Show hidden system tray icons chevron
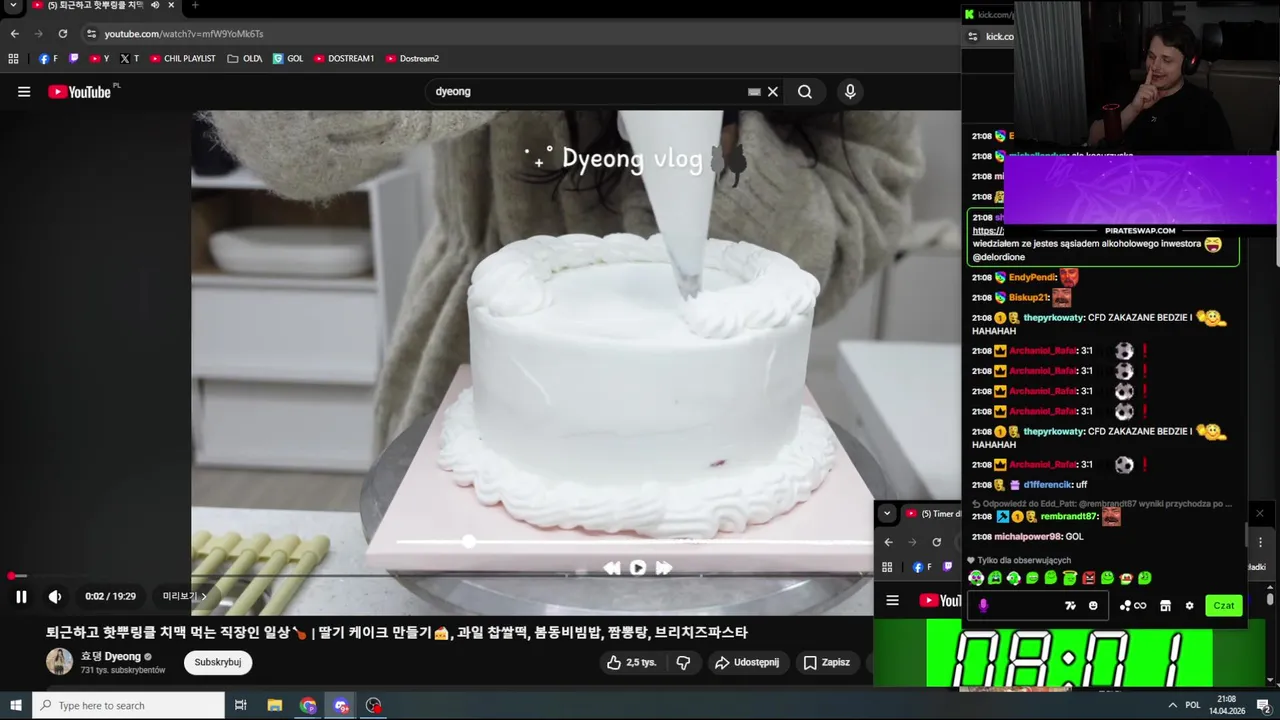Image resolution: width=1280 pixels, height=720 pixels. click(1173, 706)
